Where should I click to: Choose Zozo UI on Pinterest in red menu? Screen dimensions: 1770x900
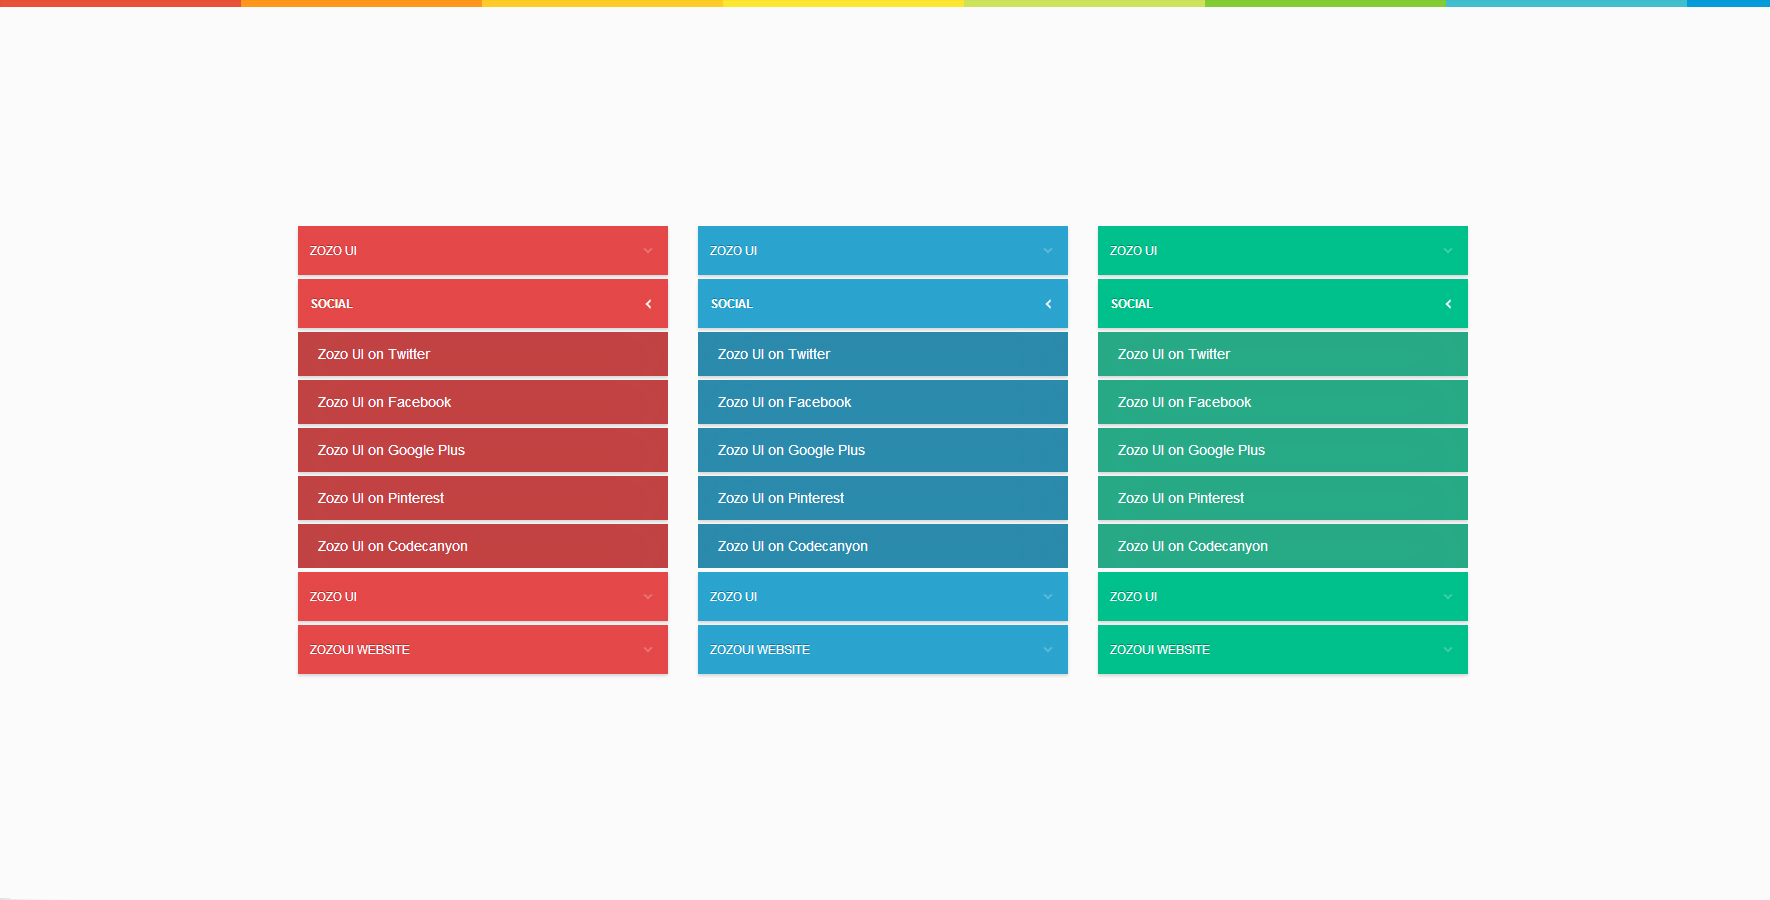point(483,498)
